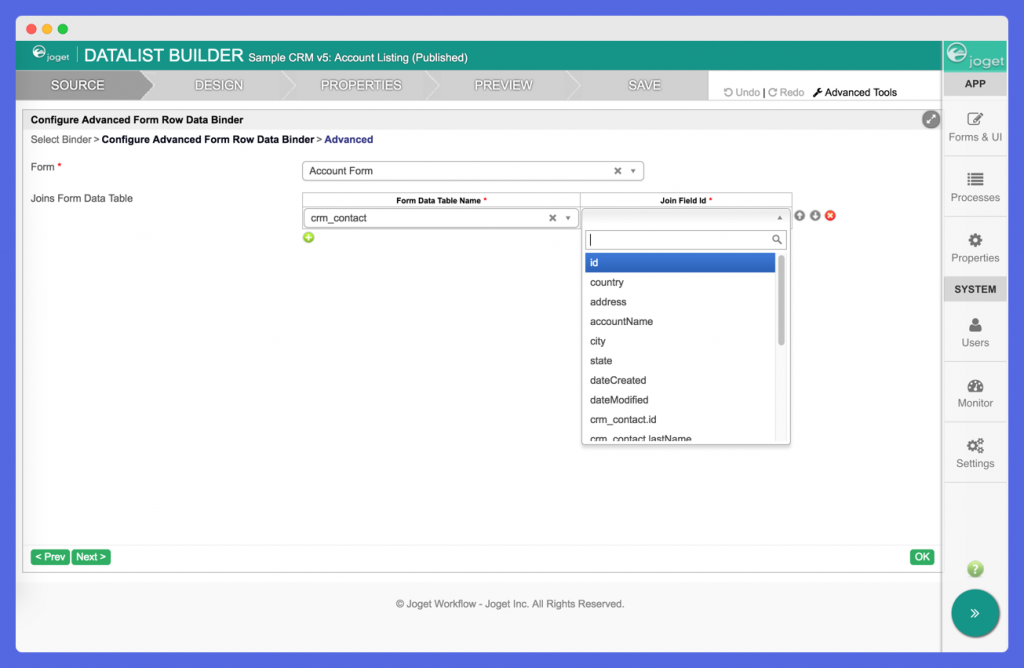Go to the SOURCE step
Viewport: 1024px width, 668px height.
78,86
